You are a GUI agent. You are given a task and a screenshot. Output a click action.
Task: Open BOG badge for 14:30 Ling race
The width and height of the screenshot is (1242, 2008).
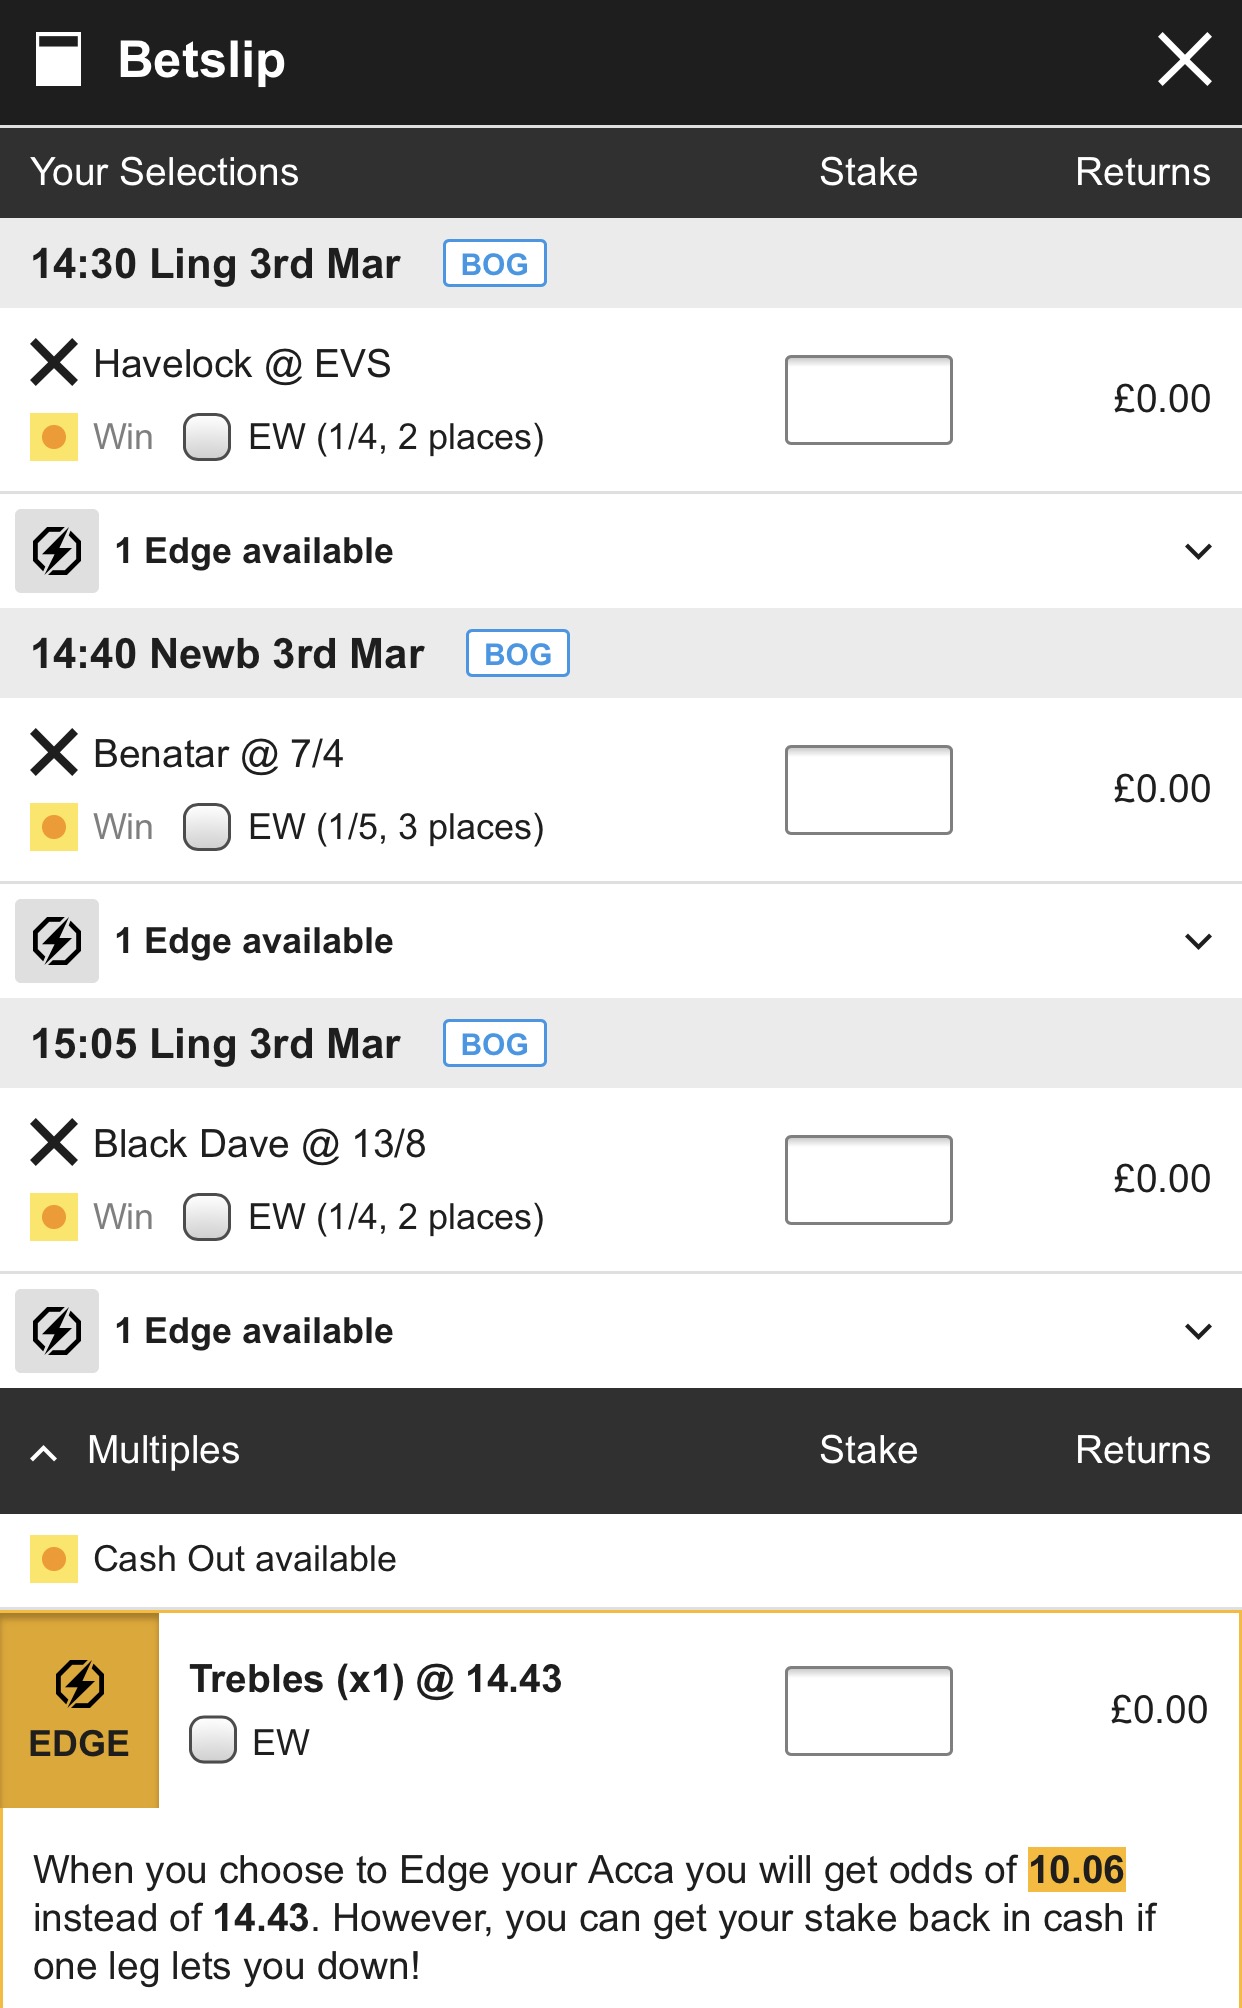pyautogui.click(x=495, y=263)
